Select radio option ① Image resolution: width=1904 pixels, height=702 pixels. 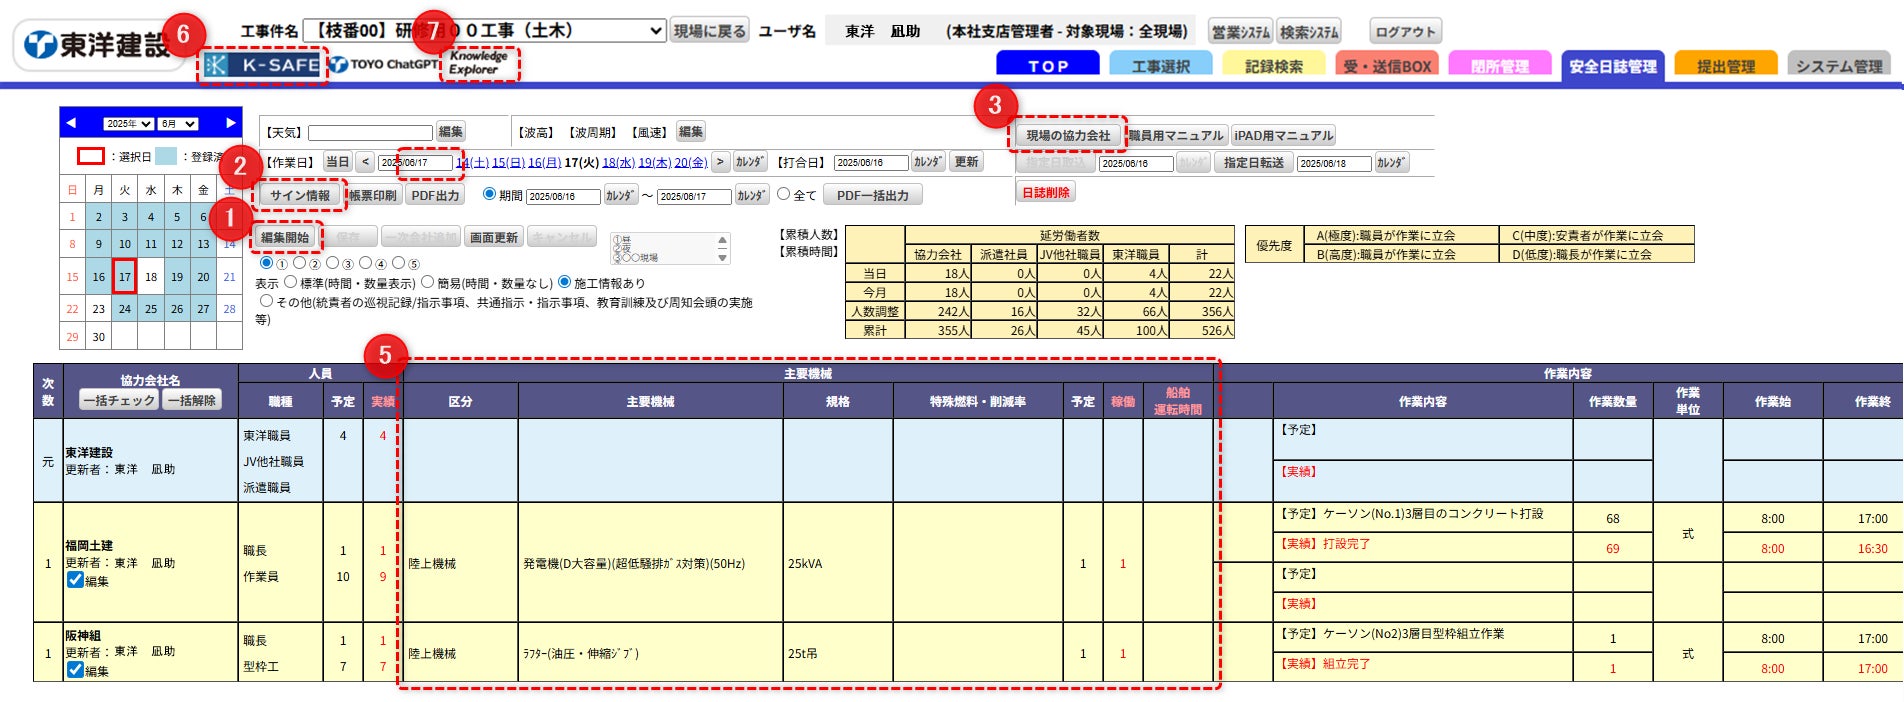pyautogui.click(x=266, y=263)
